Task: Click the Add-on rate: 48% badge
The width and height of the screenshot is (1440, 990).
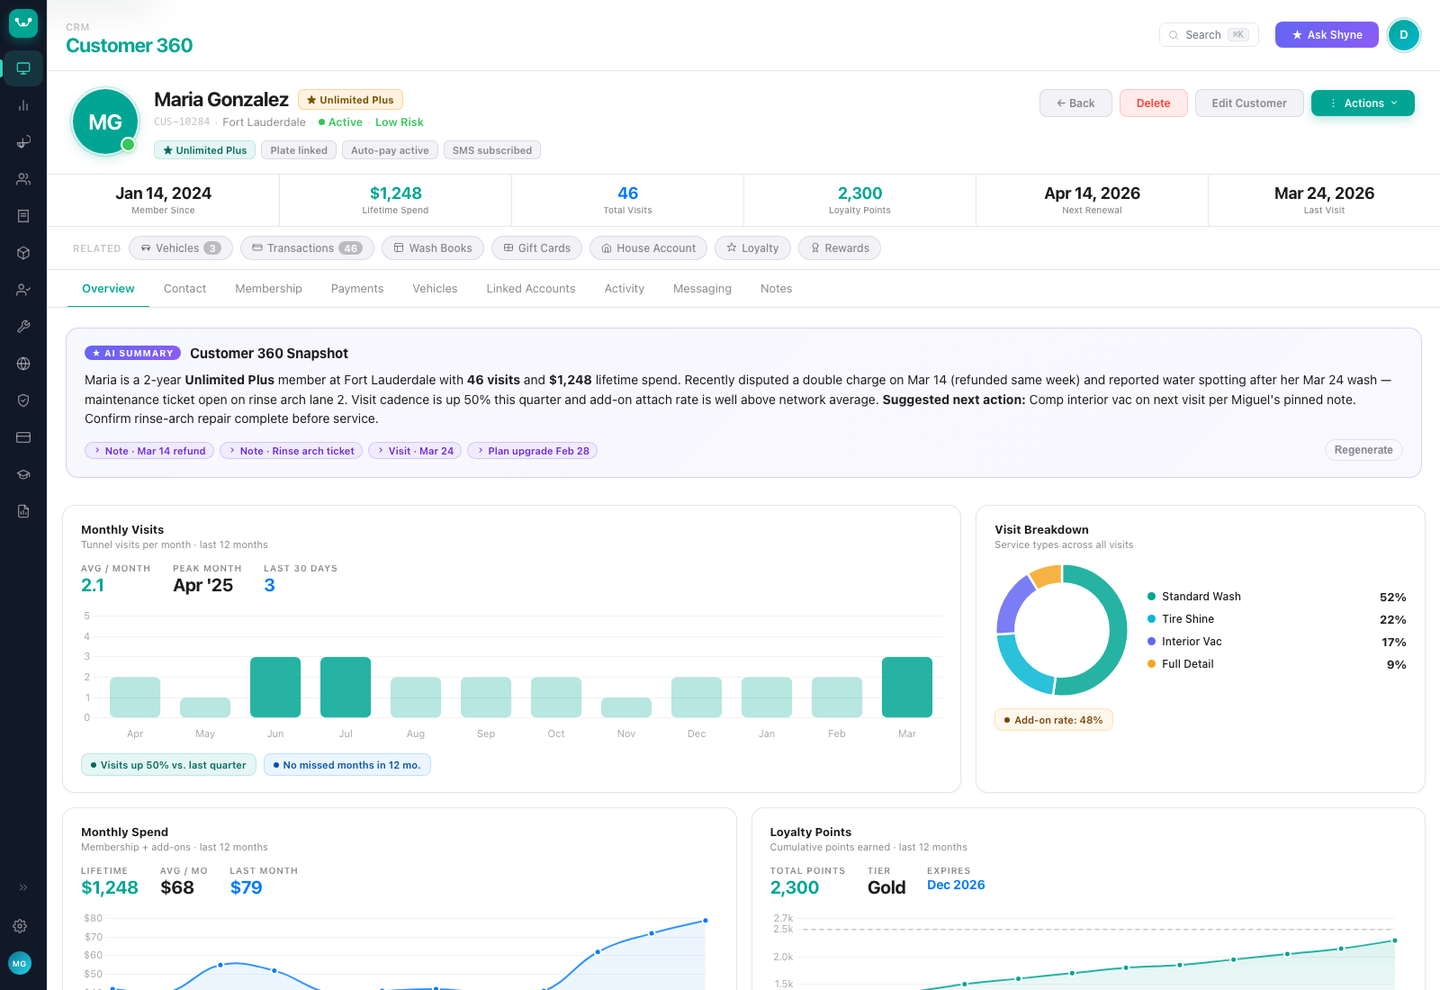Action: (1053, 720)
